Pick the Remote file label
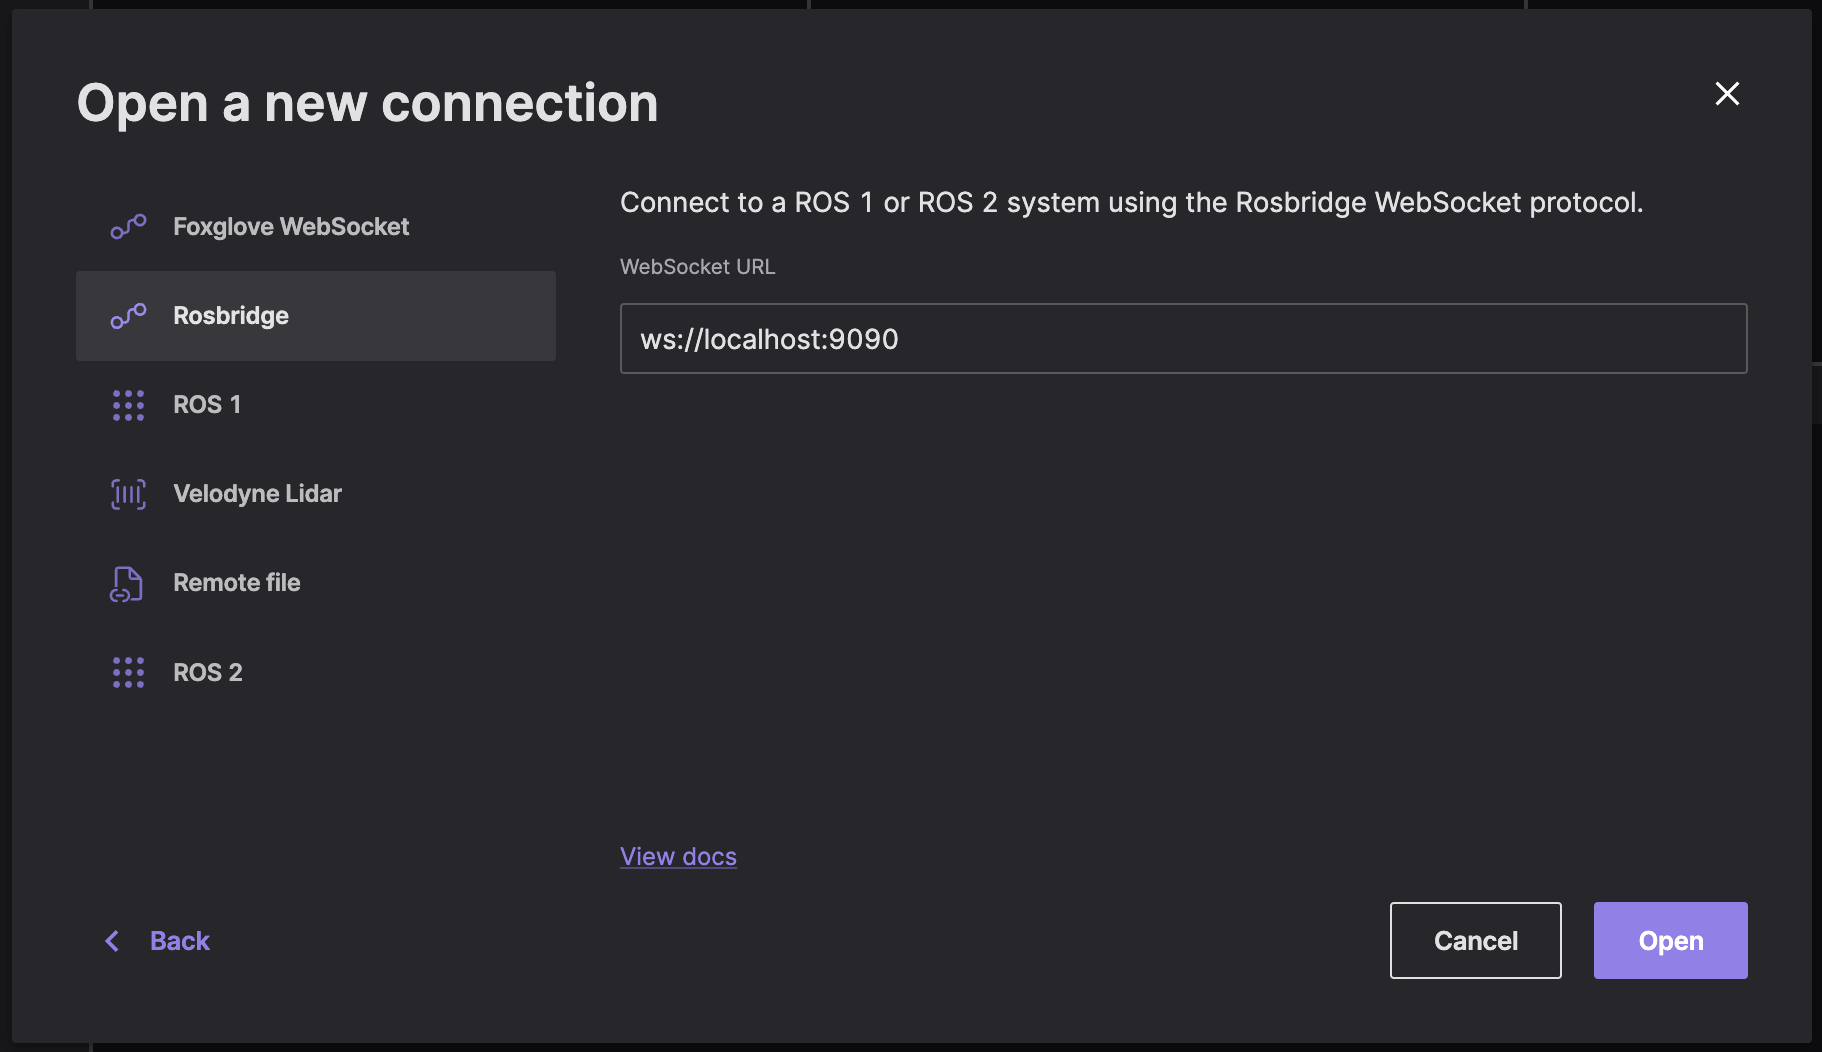 pos(237,583)
